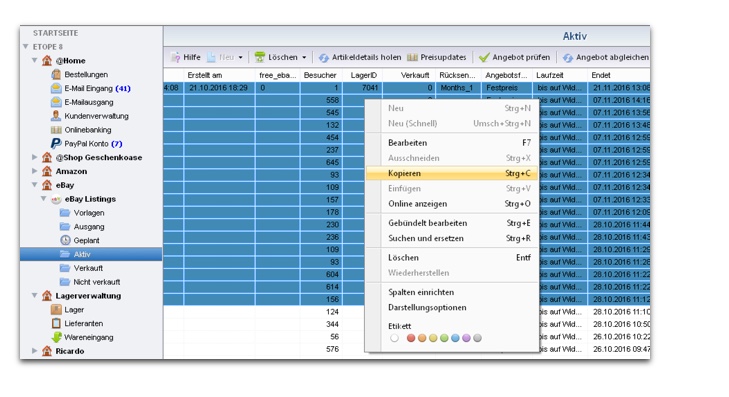Sort by Endet column header

[x=619, y=75]
